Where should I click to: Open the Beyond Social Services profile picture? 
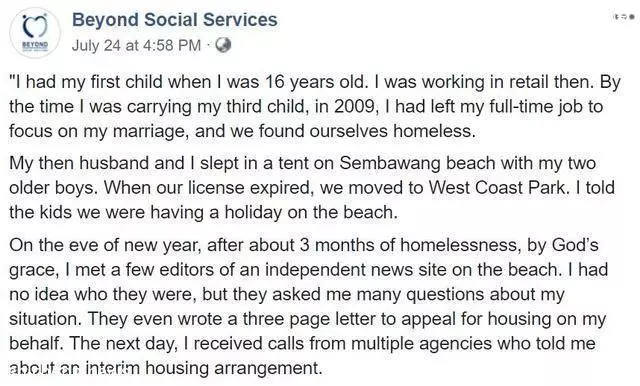click(35, 33)
